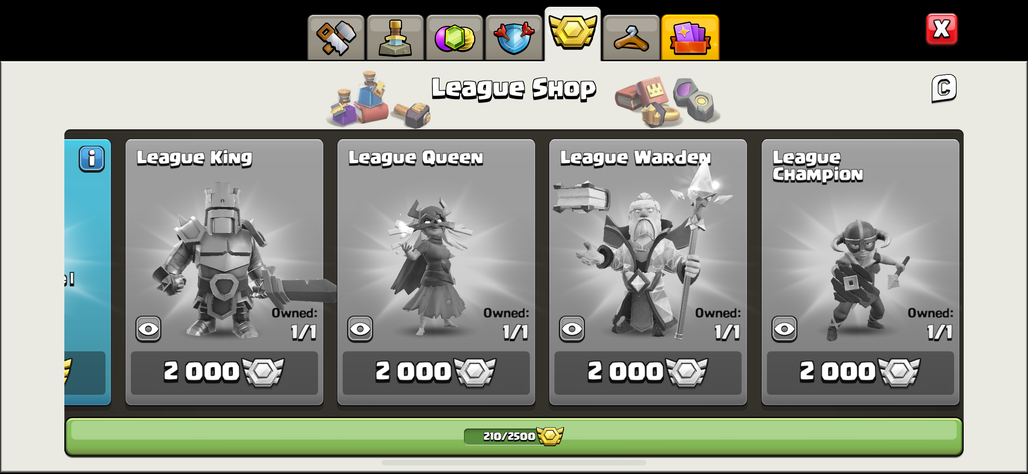Open the clothes hanger skins tab
The image size is (1028, 474).
(x=631, y=37)
